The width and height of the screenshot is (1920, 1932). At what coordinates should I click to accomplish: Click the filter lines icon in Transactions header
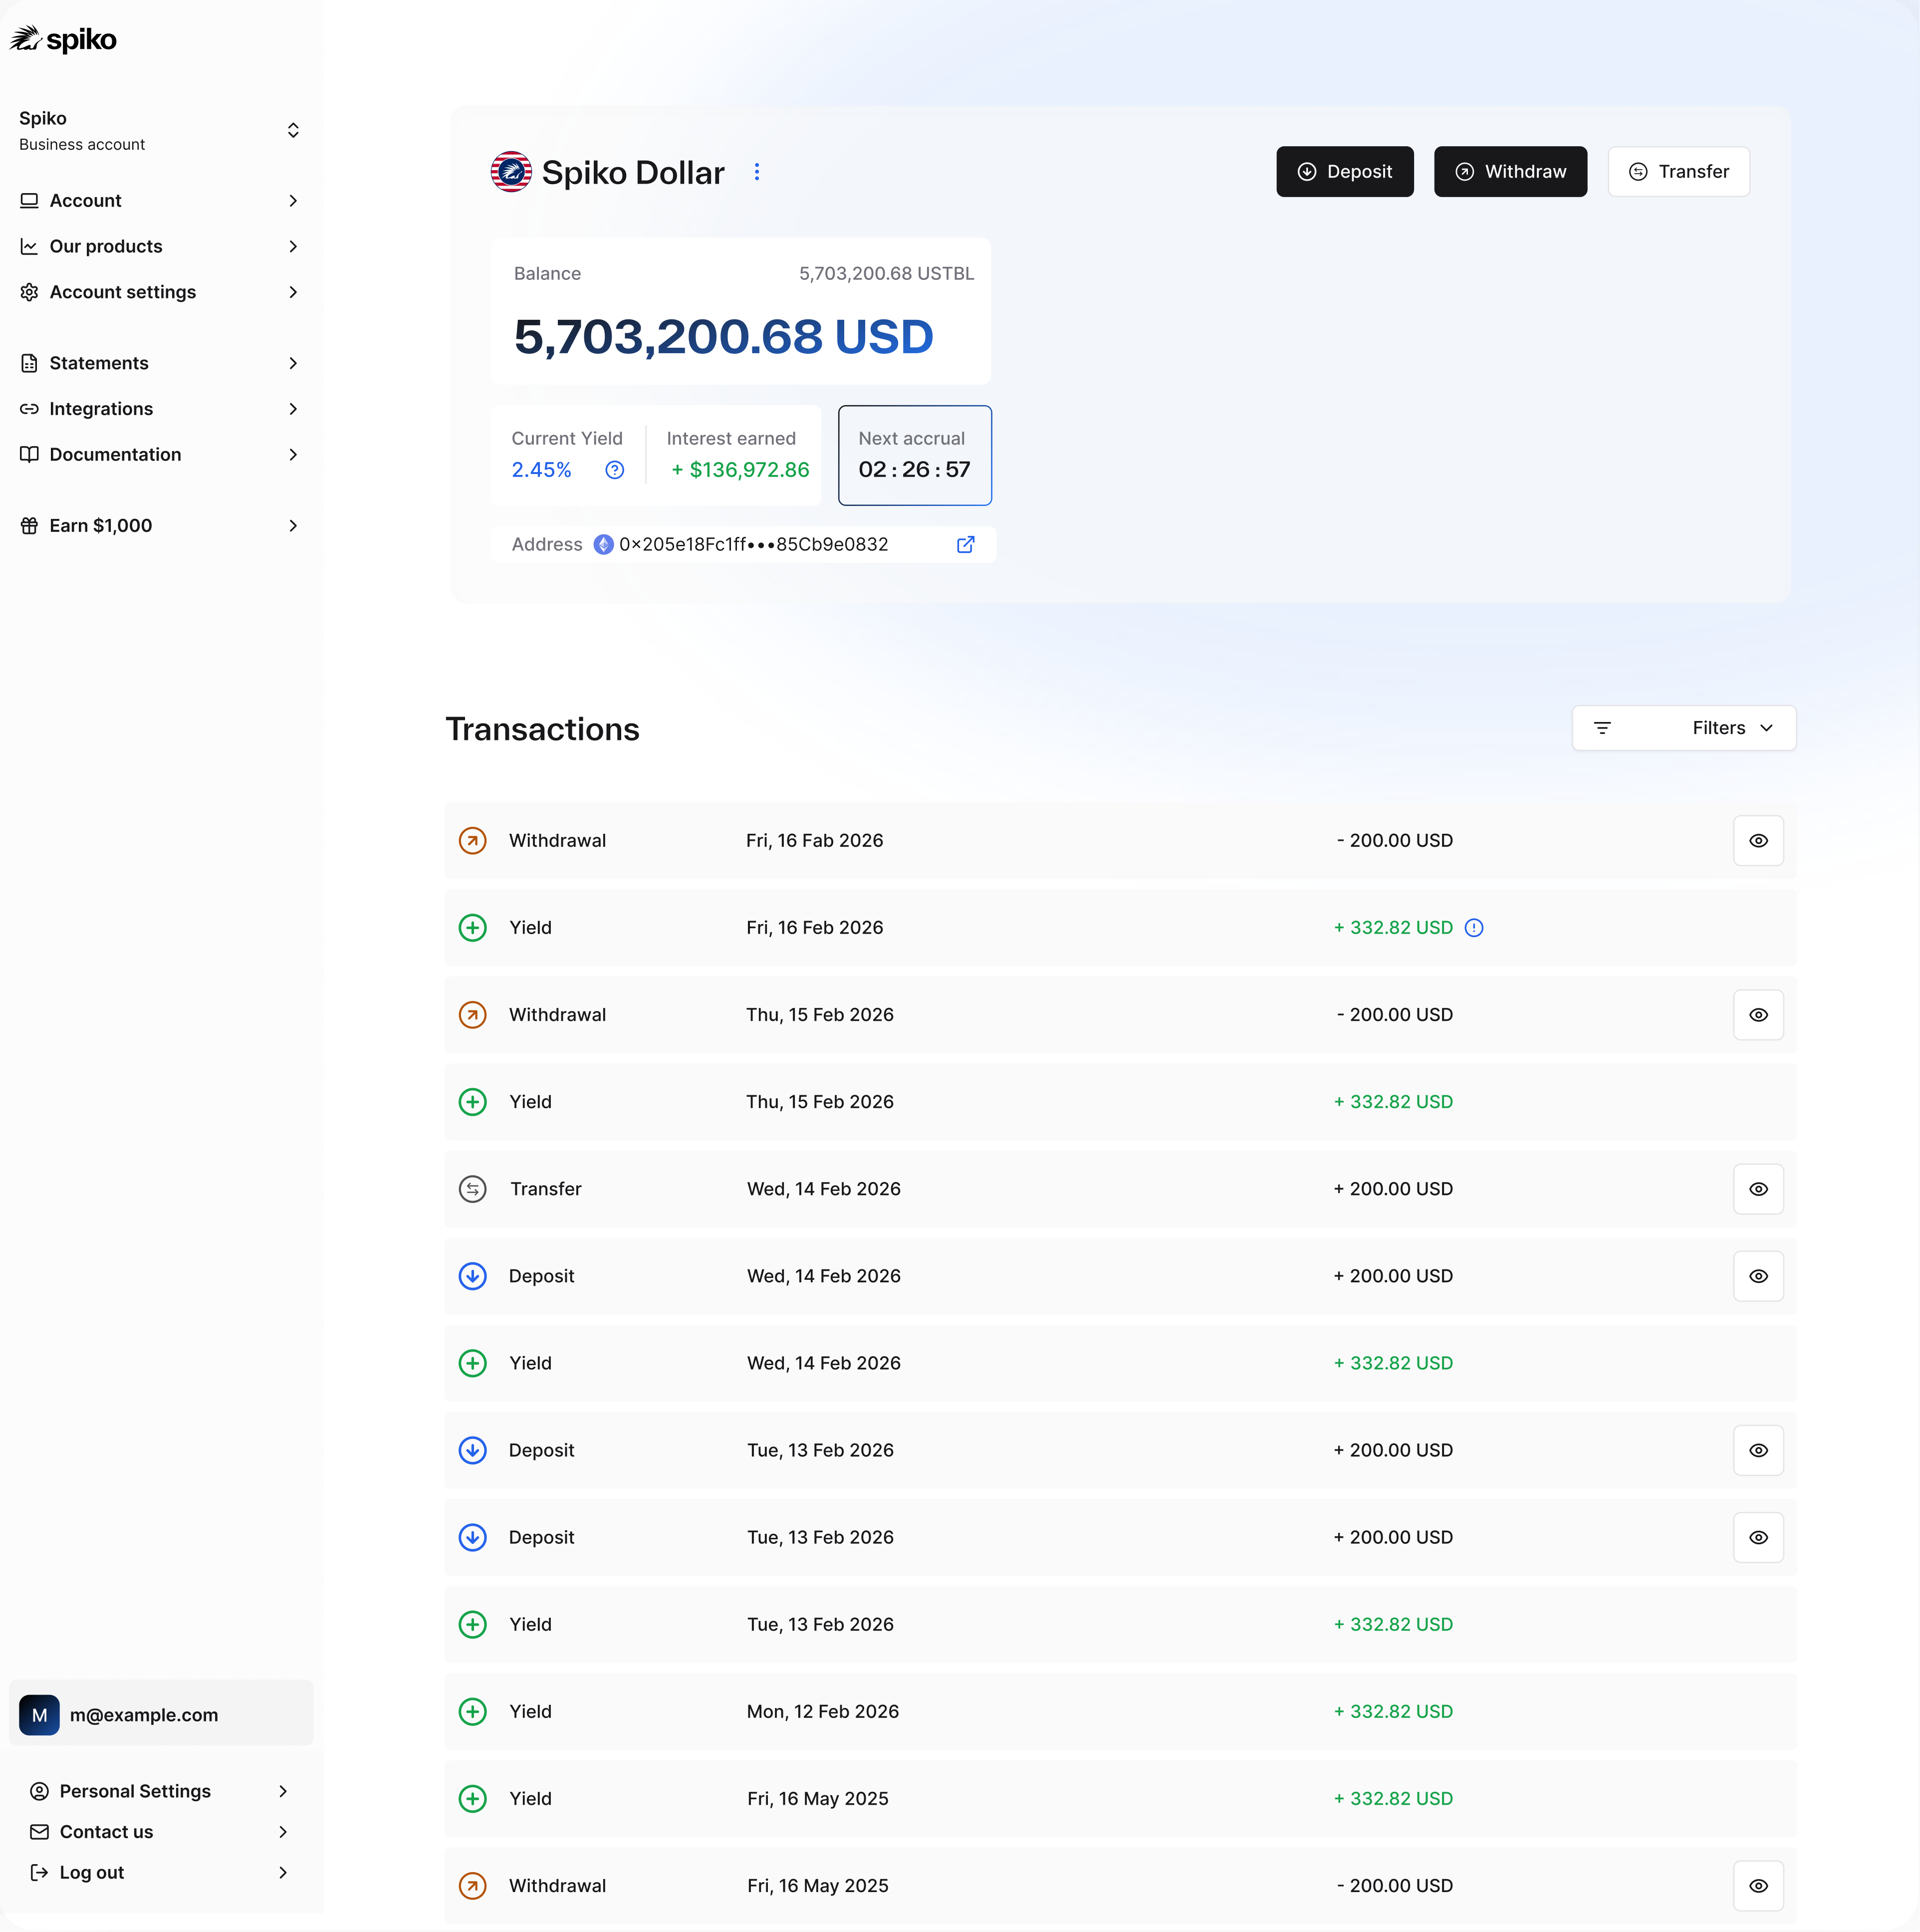(1602, 729)
